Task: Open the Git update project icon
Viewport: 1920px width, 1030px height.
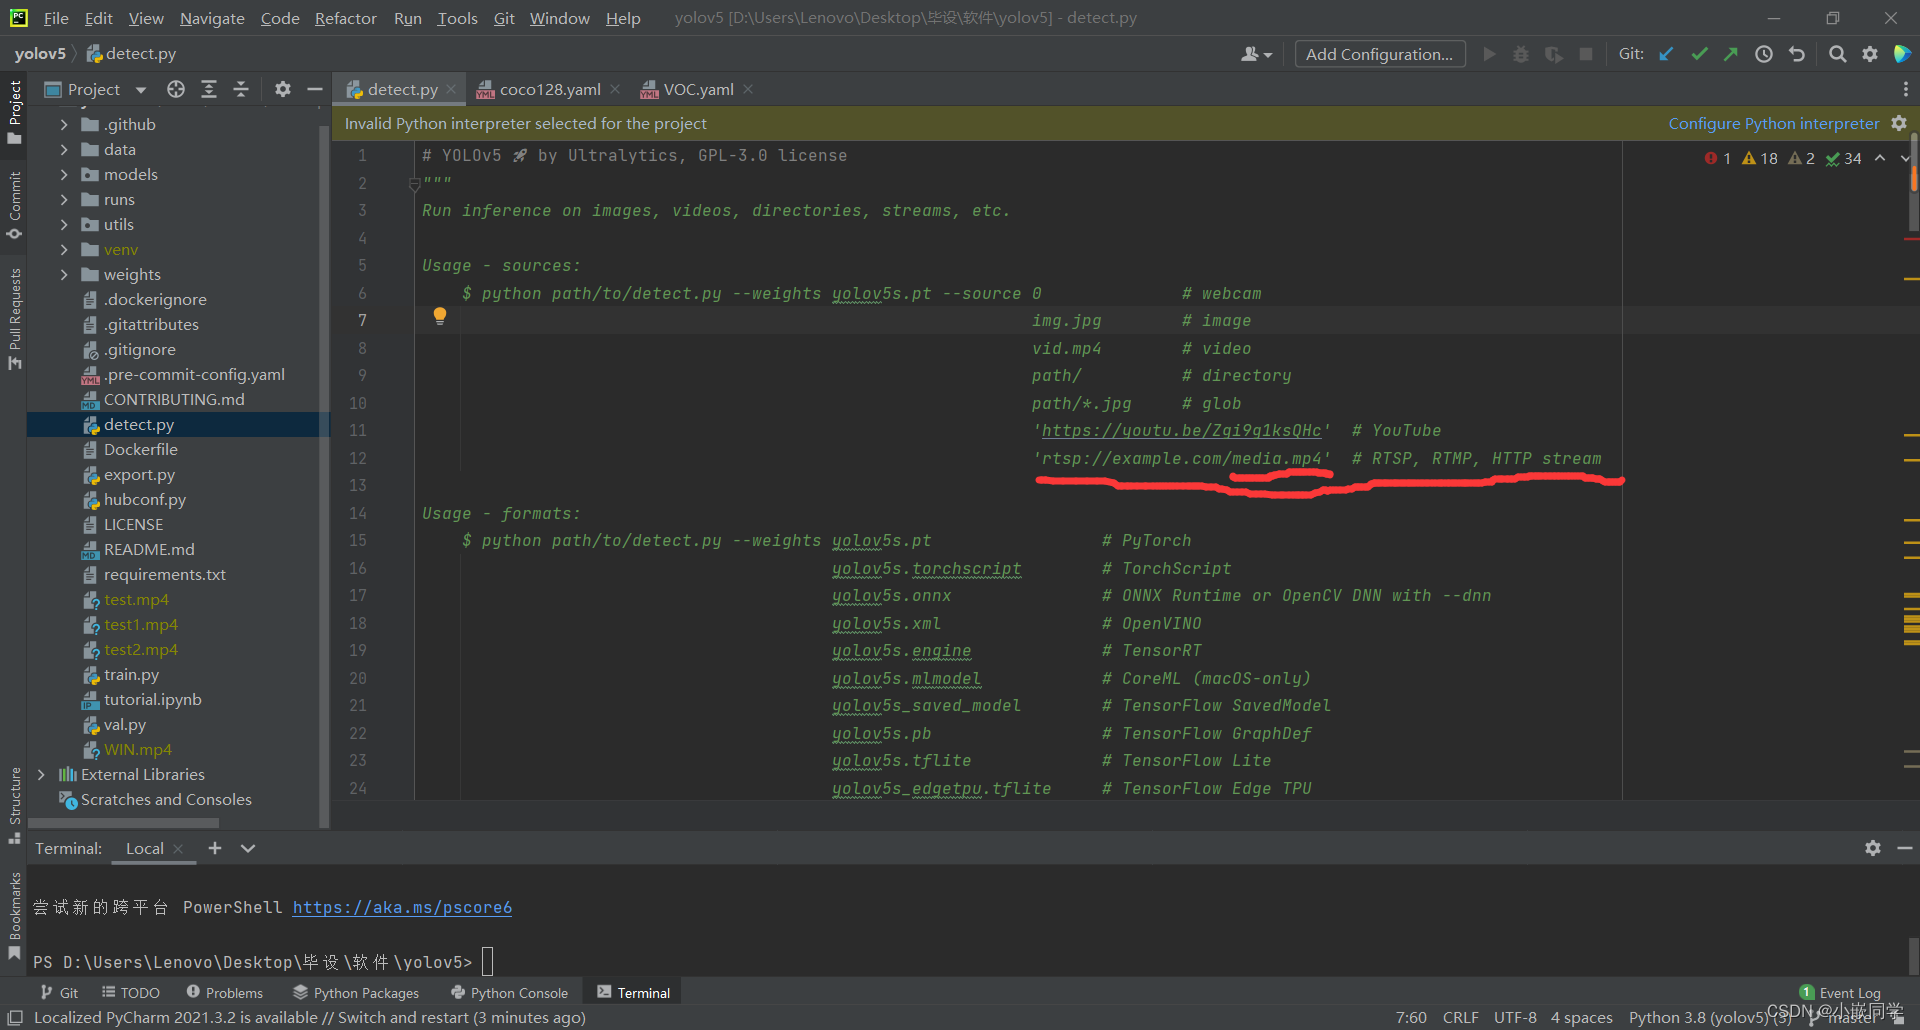Action: (x=1666, y=54)
